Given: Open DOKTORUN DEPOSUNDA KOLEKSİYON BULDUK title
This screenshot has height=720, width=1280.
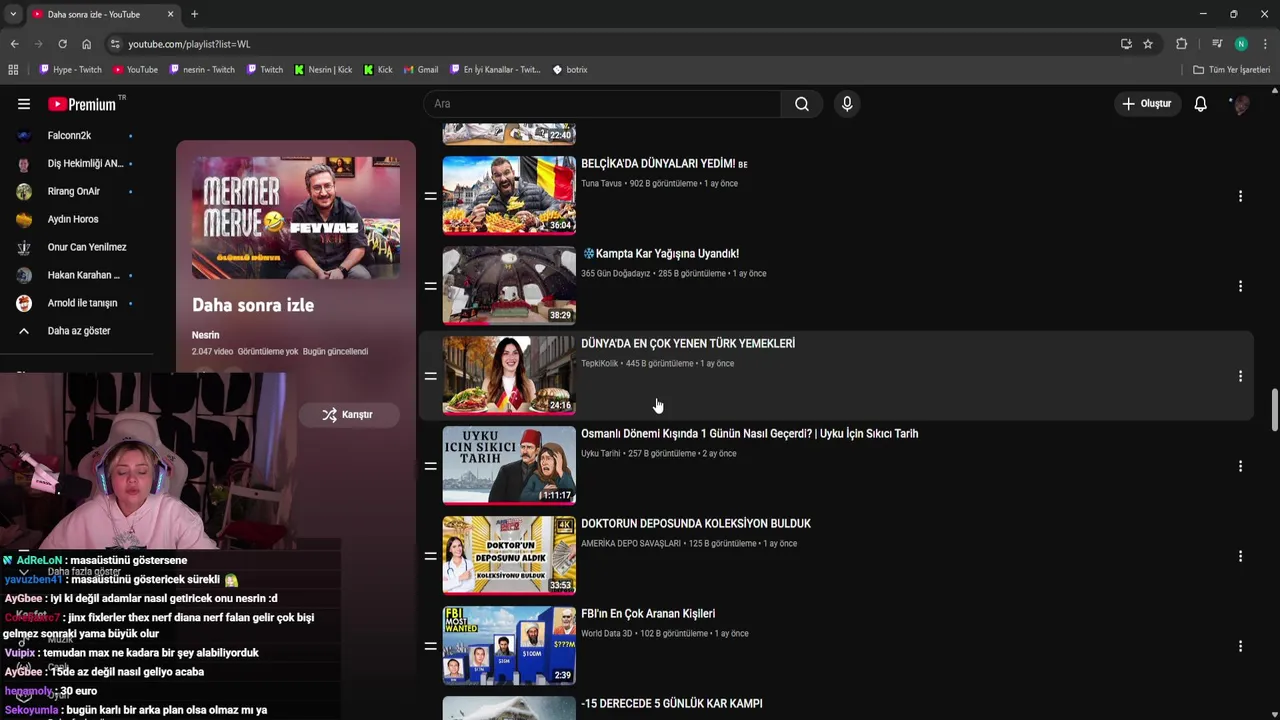Looking at the screenshot, I should tap(696, 524).
